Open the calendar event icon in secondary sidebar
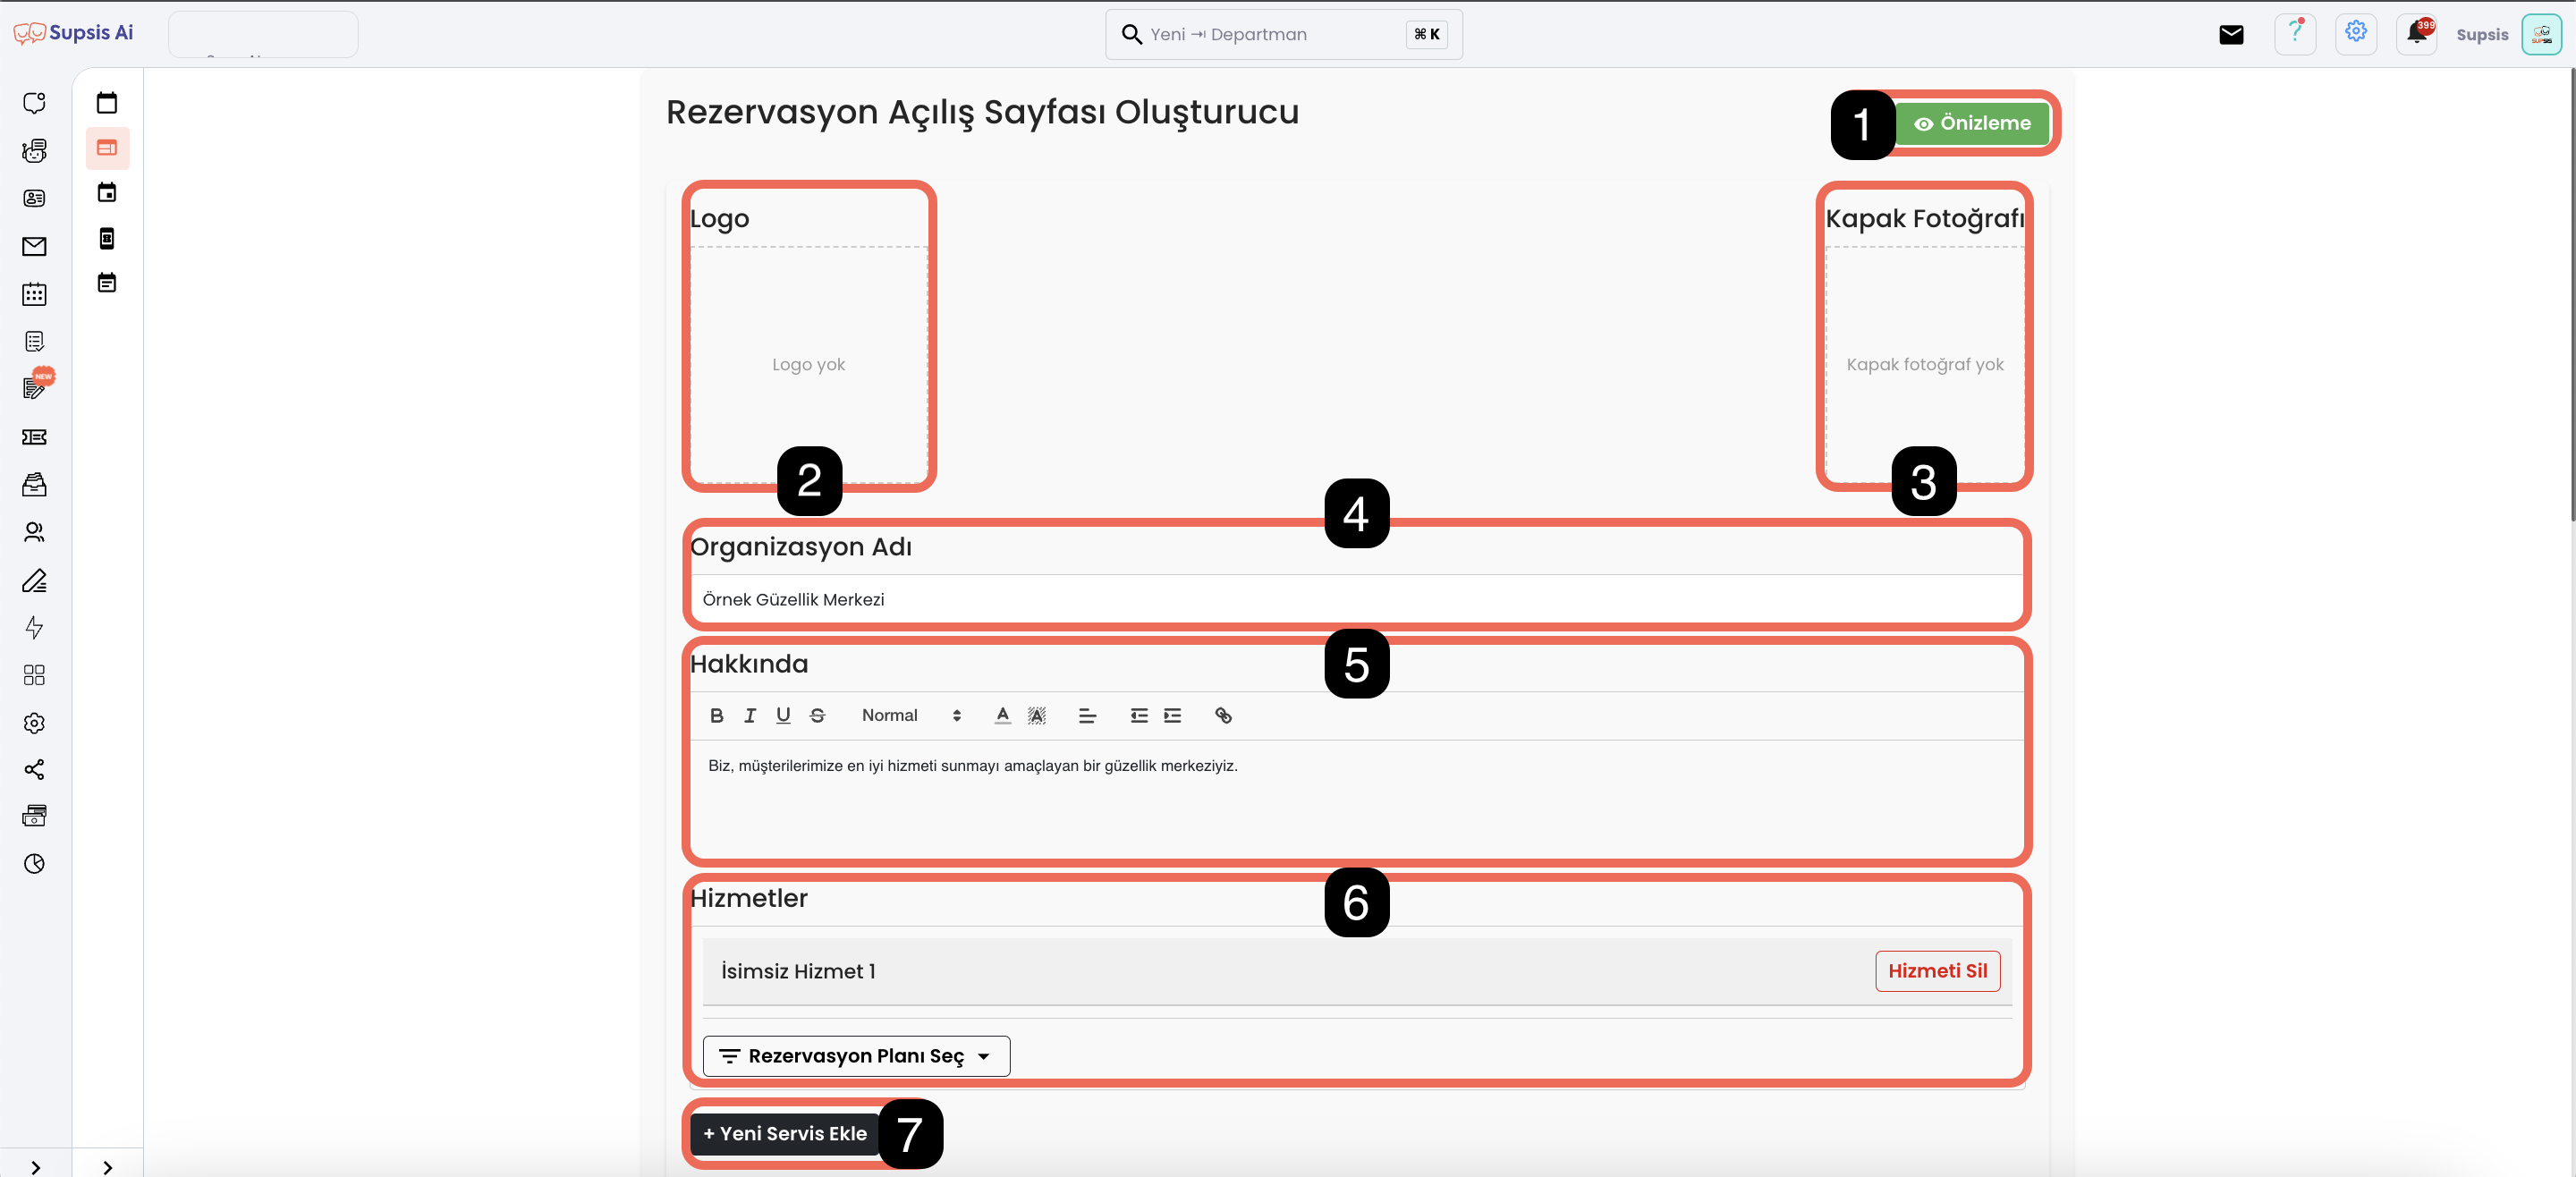2576x1177 pixels. tap(107, 192)
